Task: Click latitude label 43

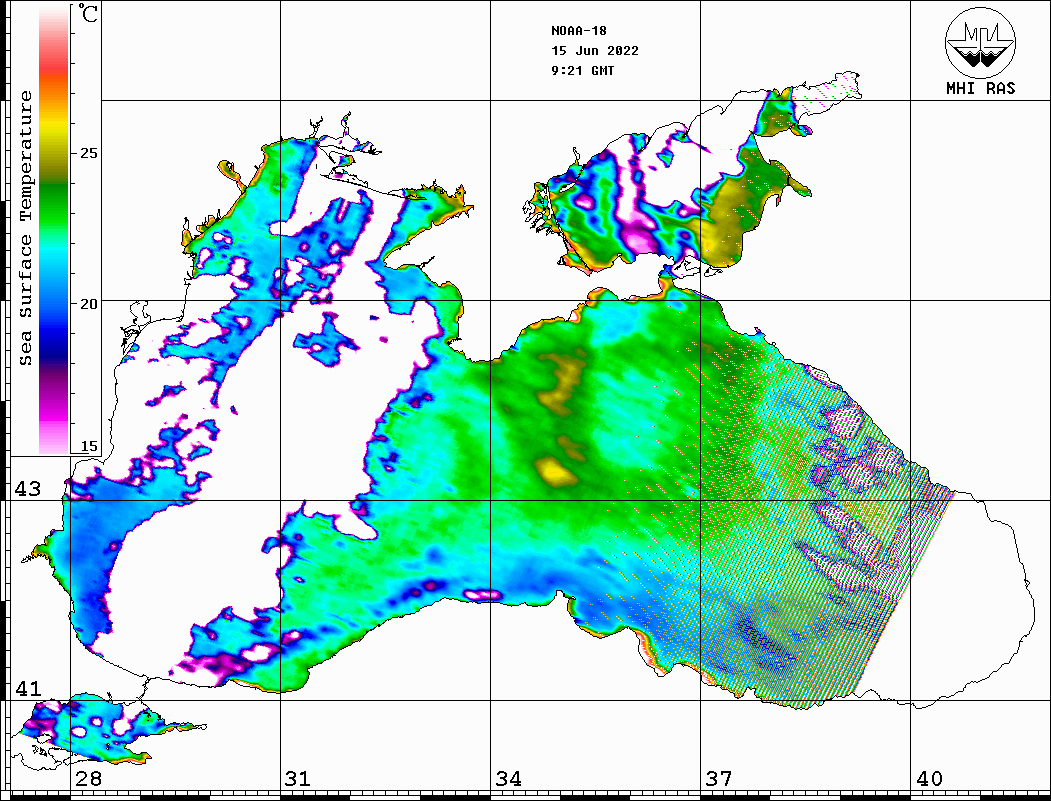Action: point(27,489)
